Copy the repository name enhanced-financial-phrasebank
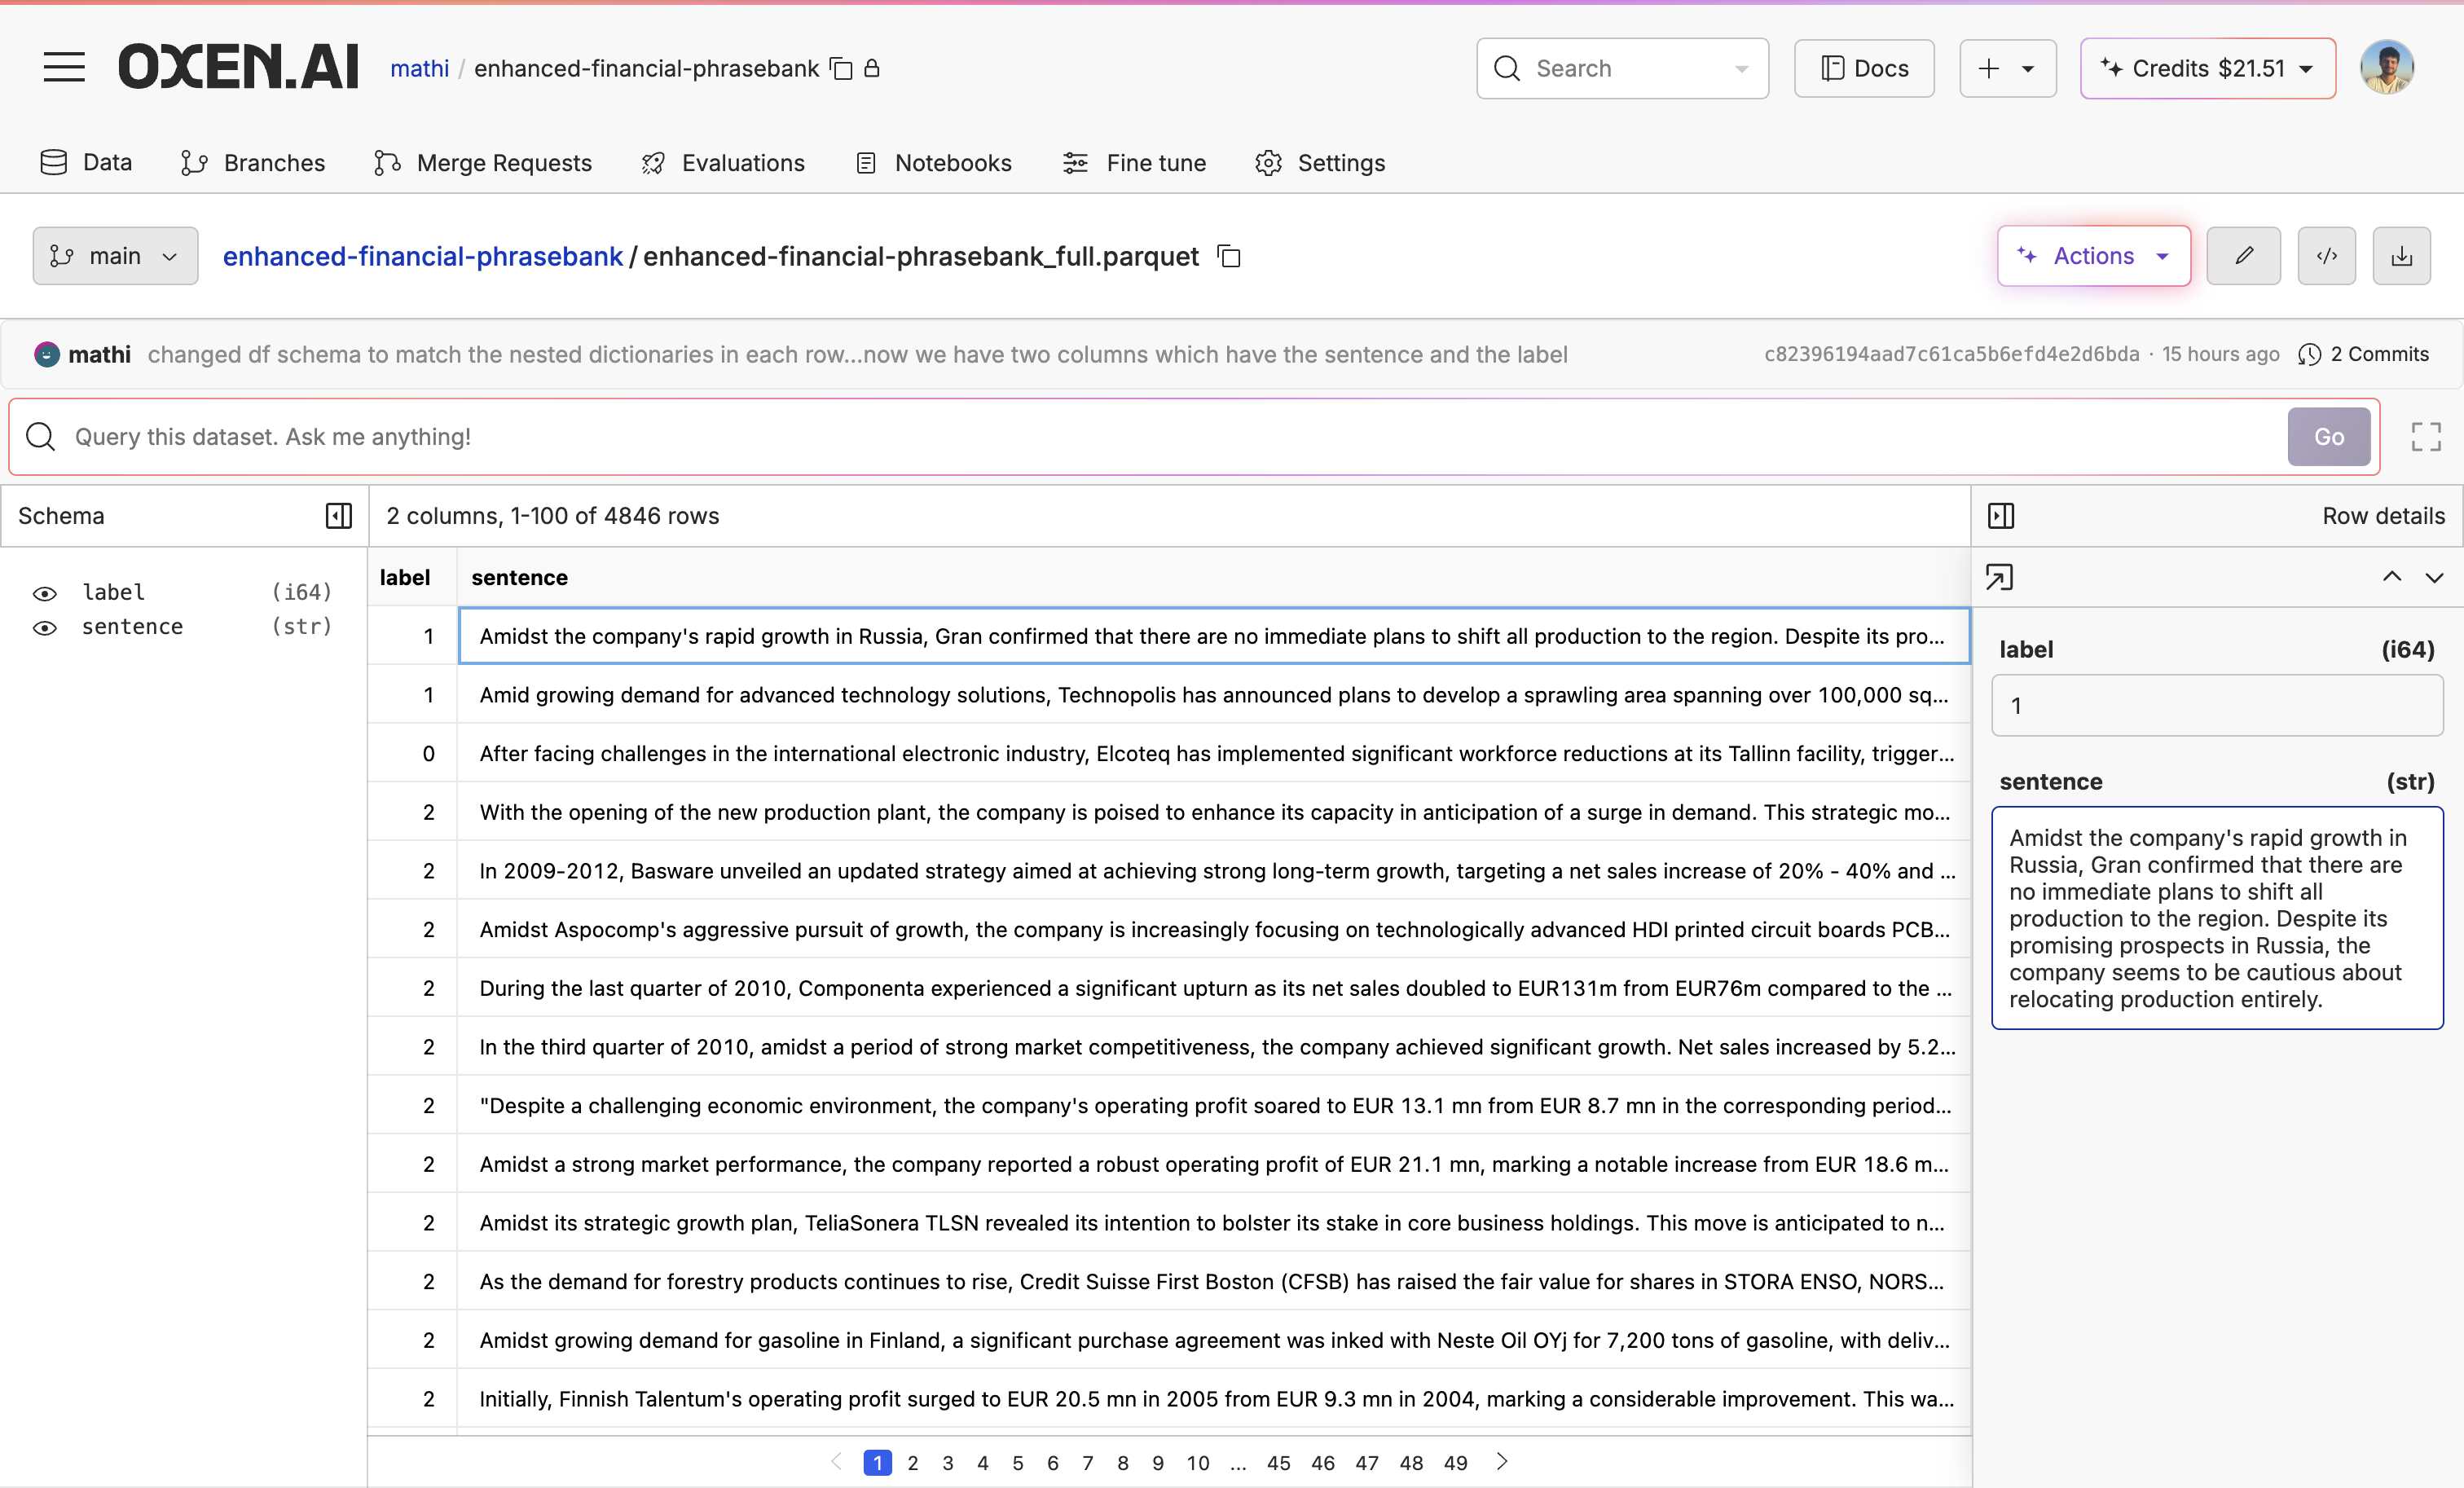 click(841, 69)
